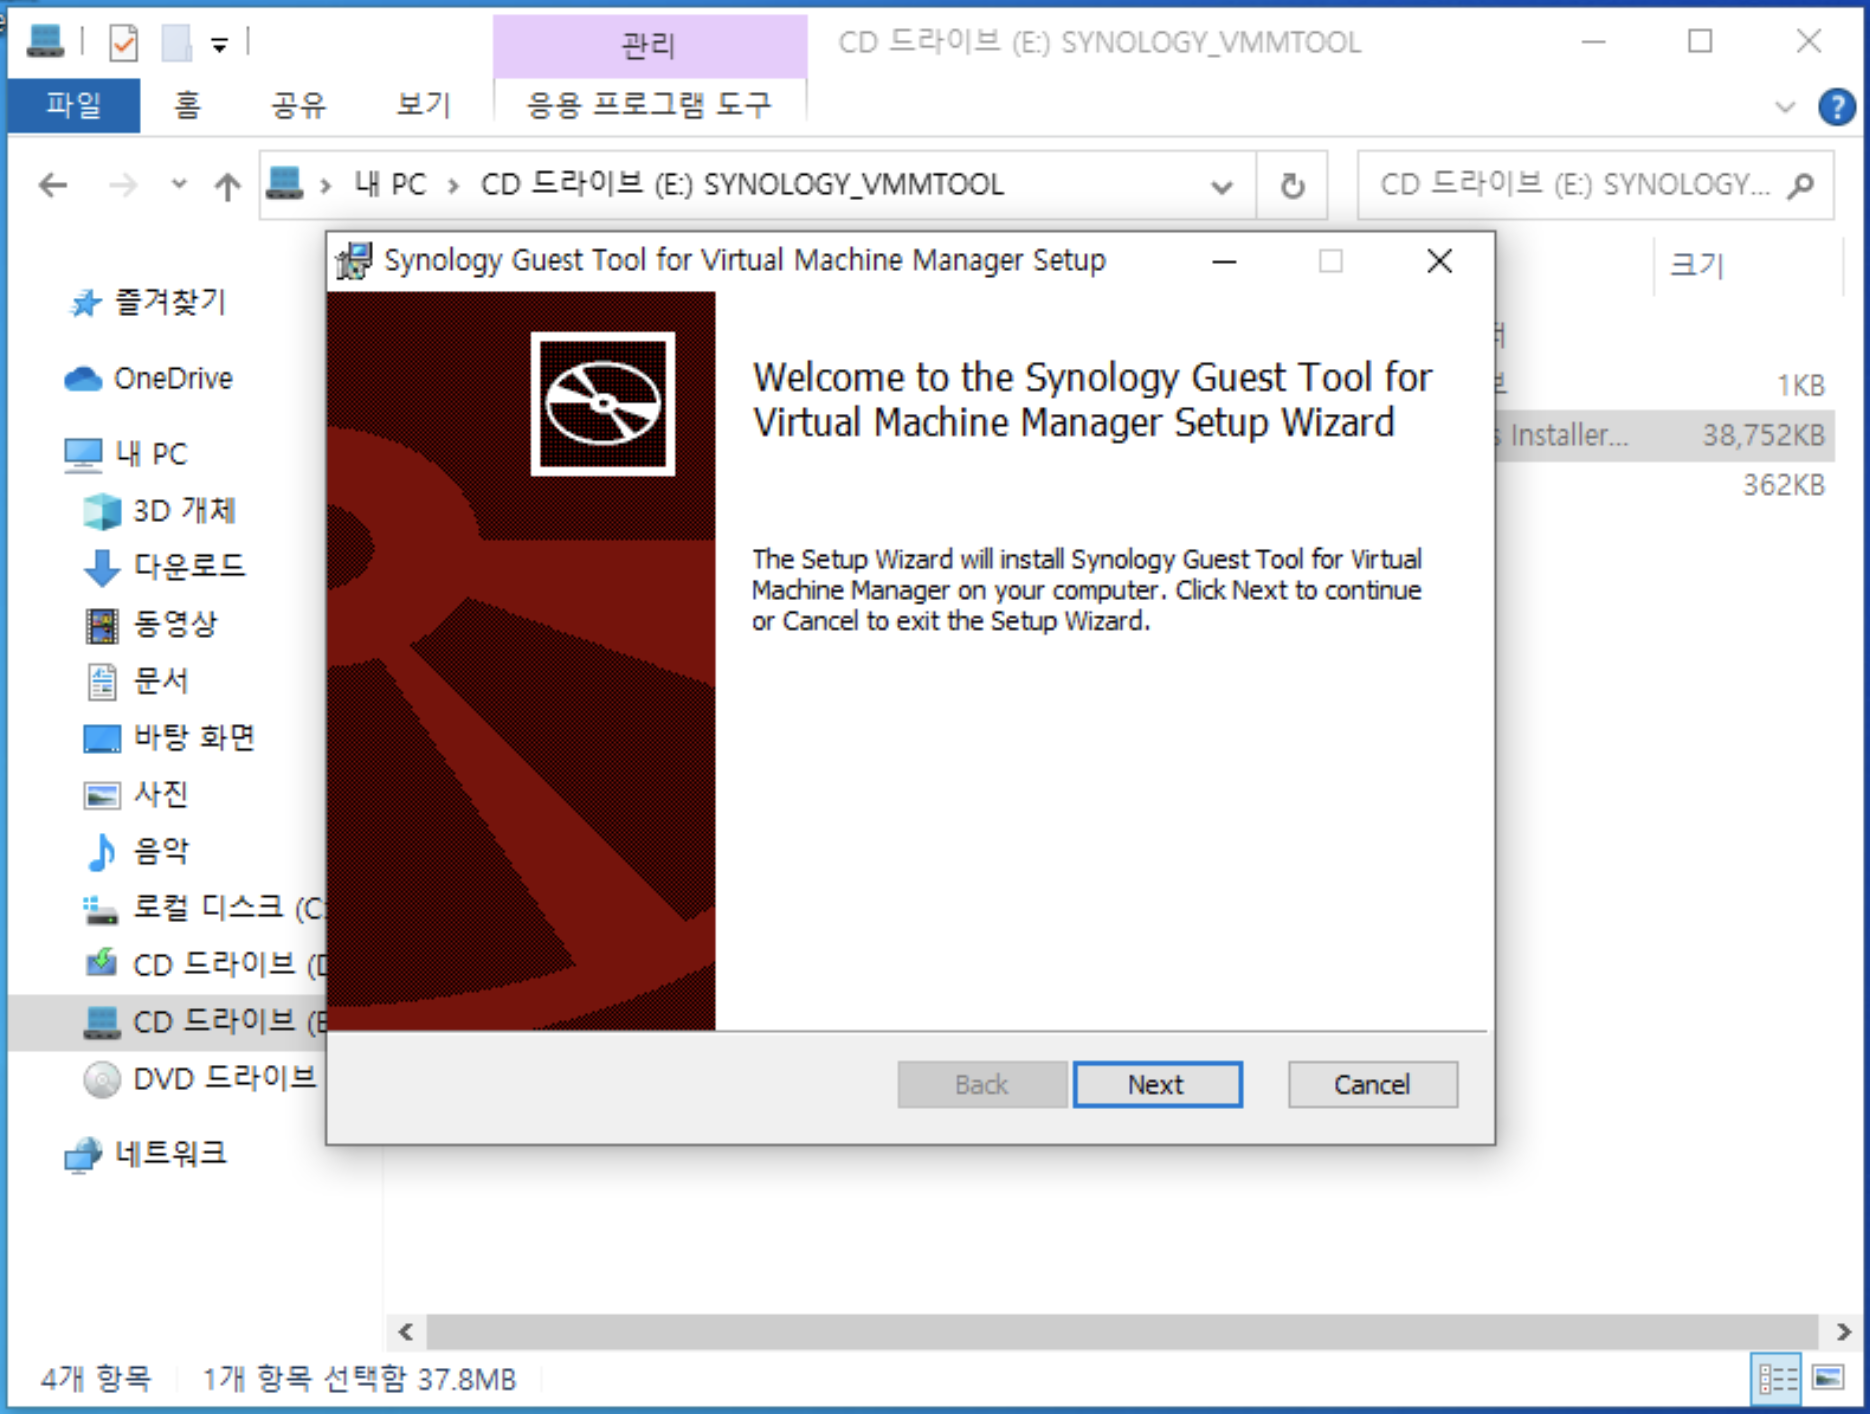This screenshot has height=1414, width=1870.
Task: Select OneDrive in the navigation pane
Action: pyautogui.click(x=149, y=378)
